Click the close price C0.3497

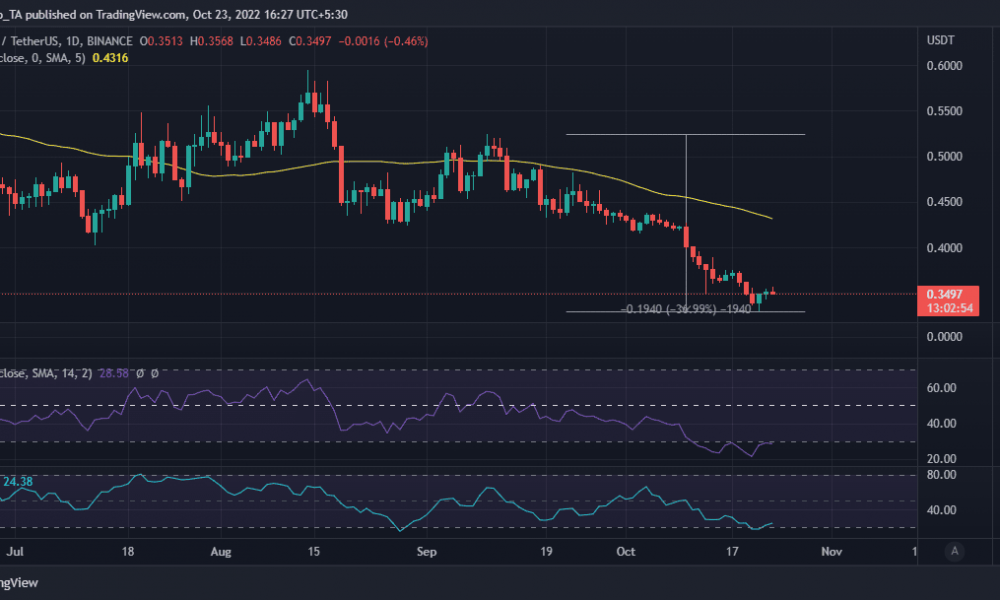[310, 41]
